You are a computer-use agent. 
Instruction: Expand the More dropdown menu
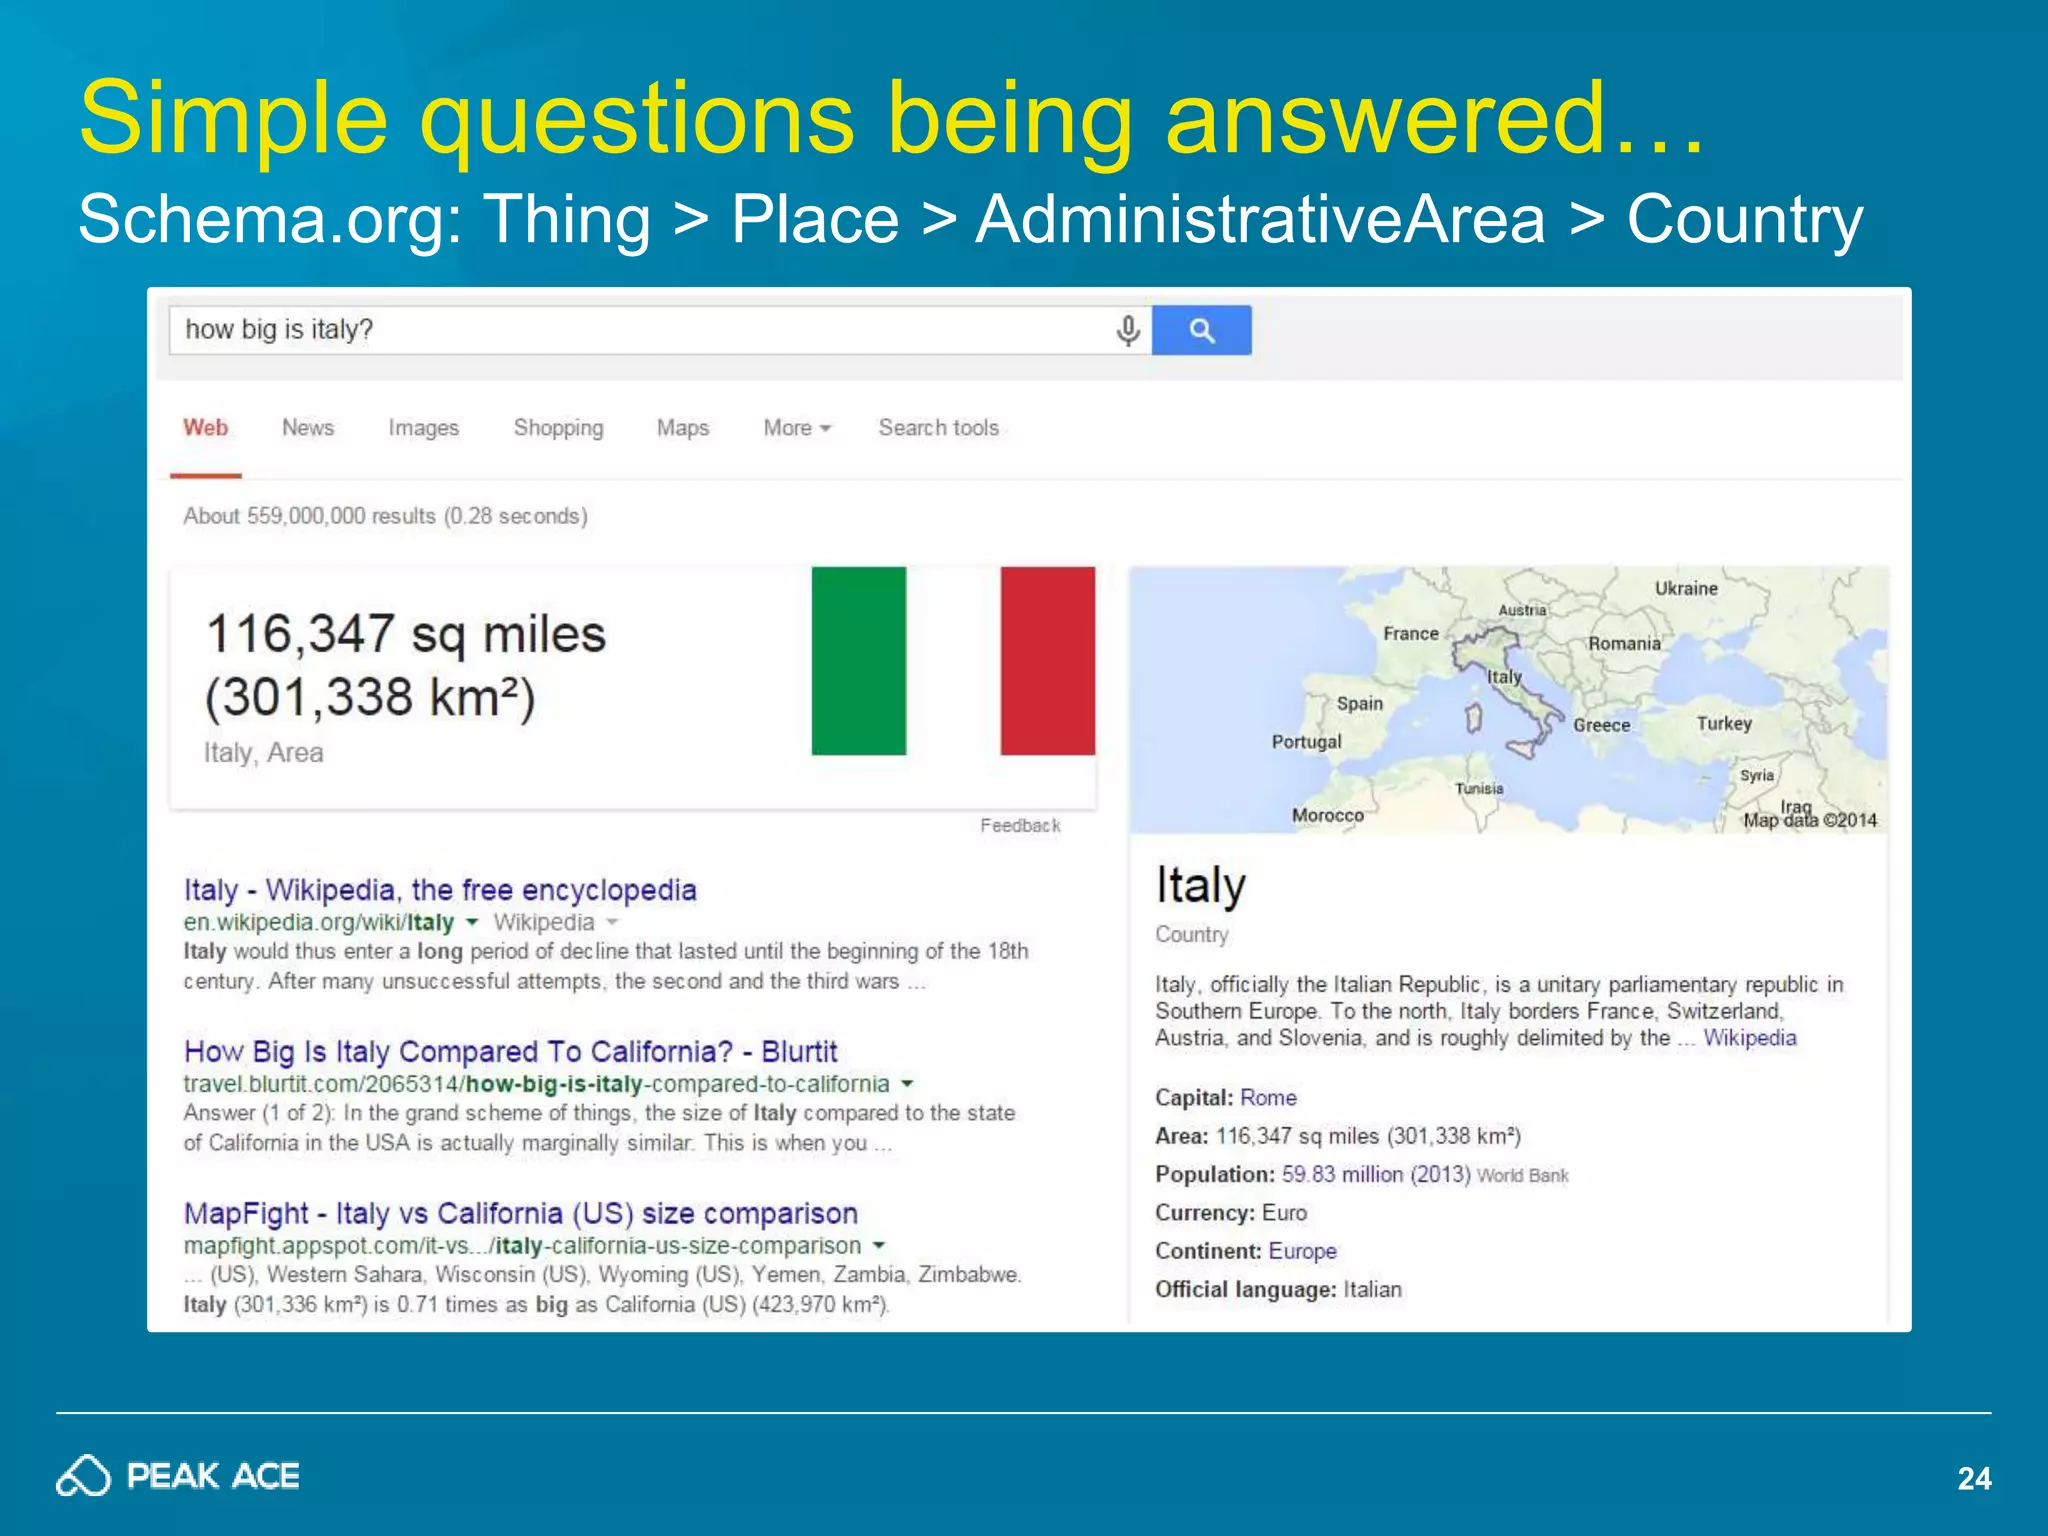coord(796,428)
